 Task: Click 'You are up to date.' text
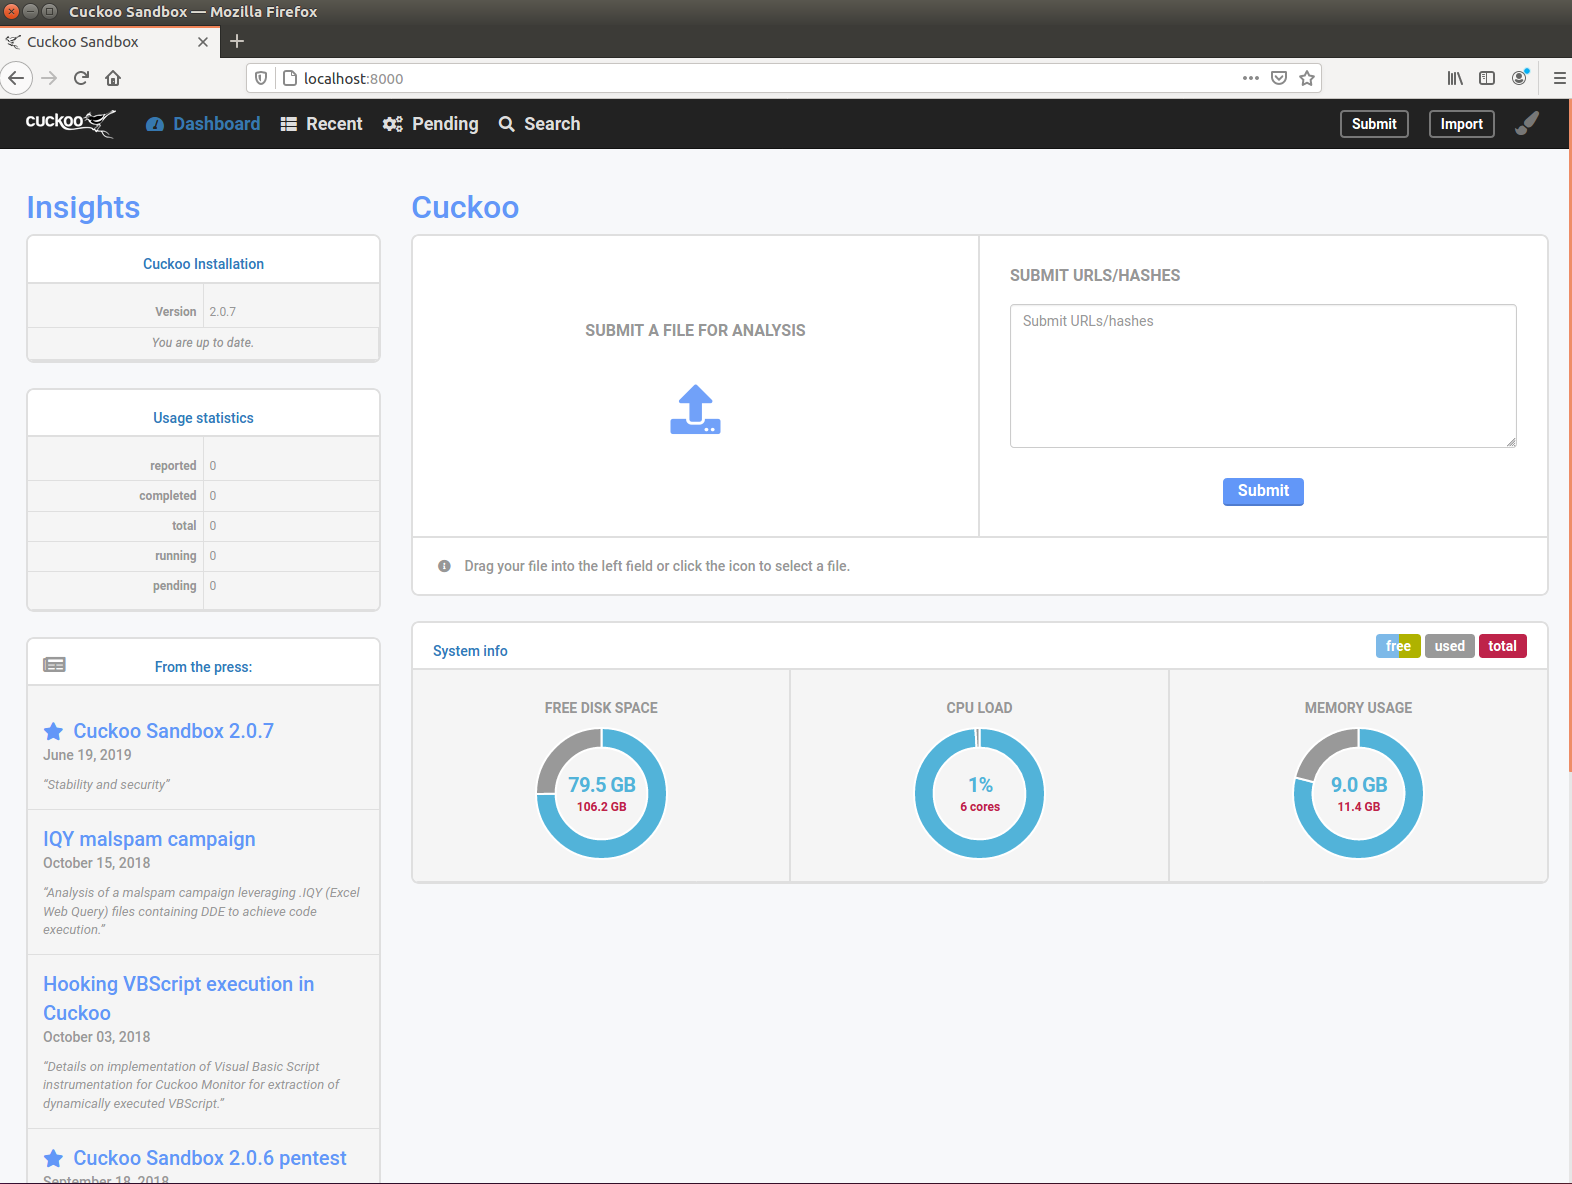[x=203, y=343]
